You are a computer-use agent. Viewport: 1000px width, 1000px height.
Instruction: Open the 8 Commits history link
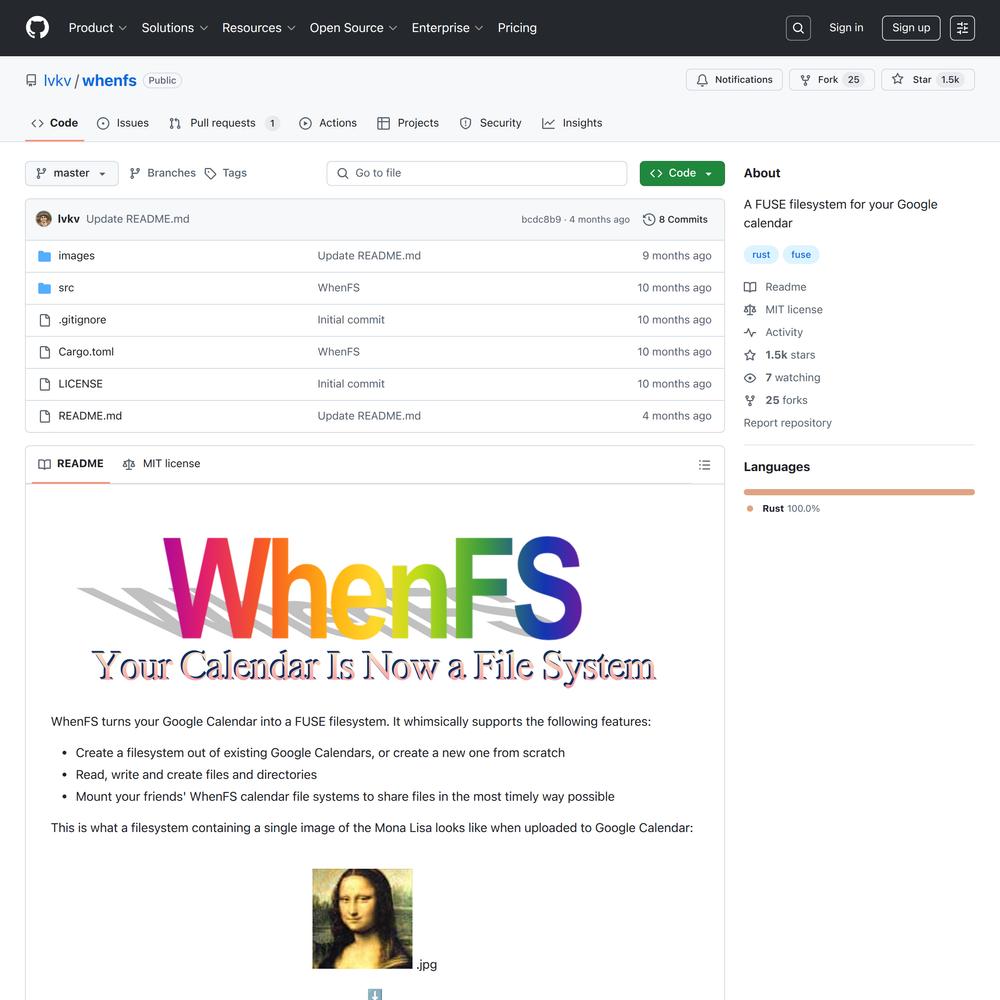coord(675,219)
